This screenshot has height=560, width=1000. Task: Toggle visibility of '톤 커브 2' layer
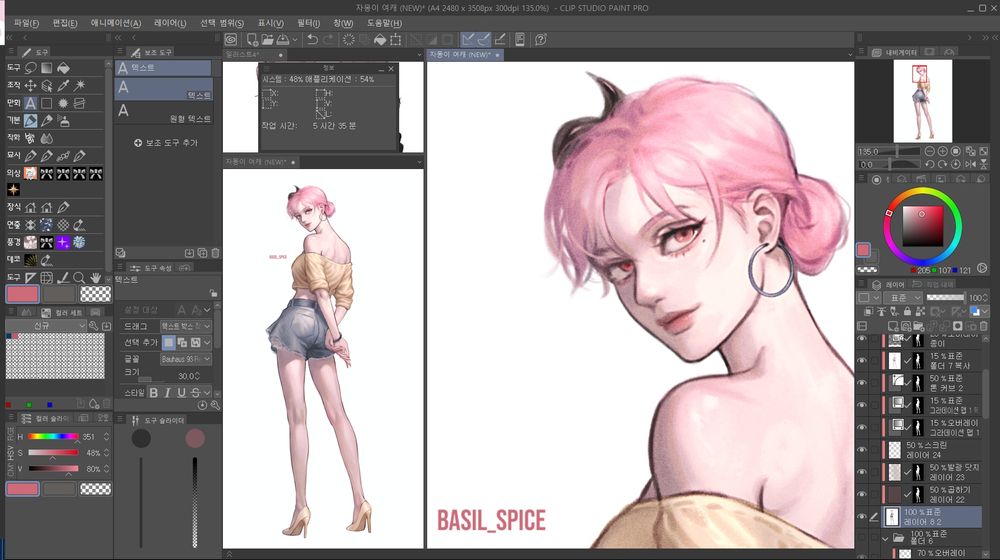pyautogui.click(x=862, y=383)
